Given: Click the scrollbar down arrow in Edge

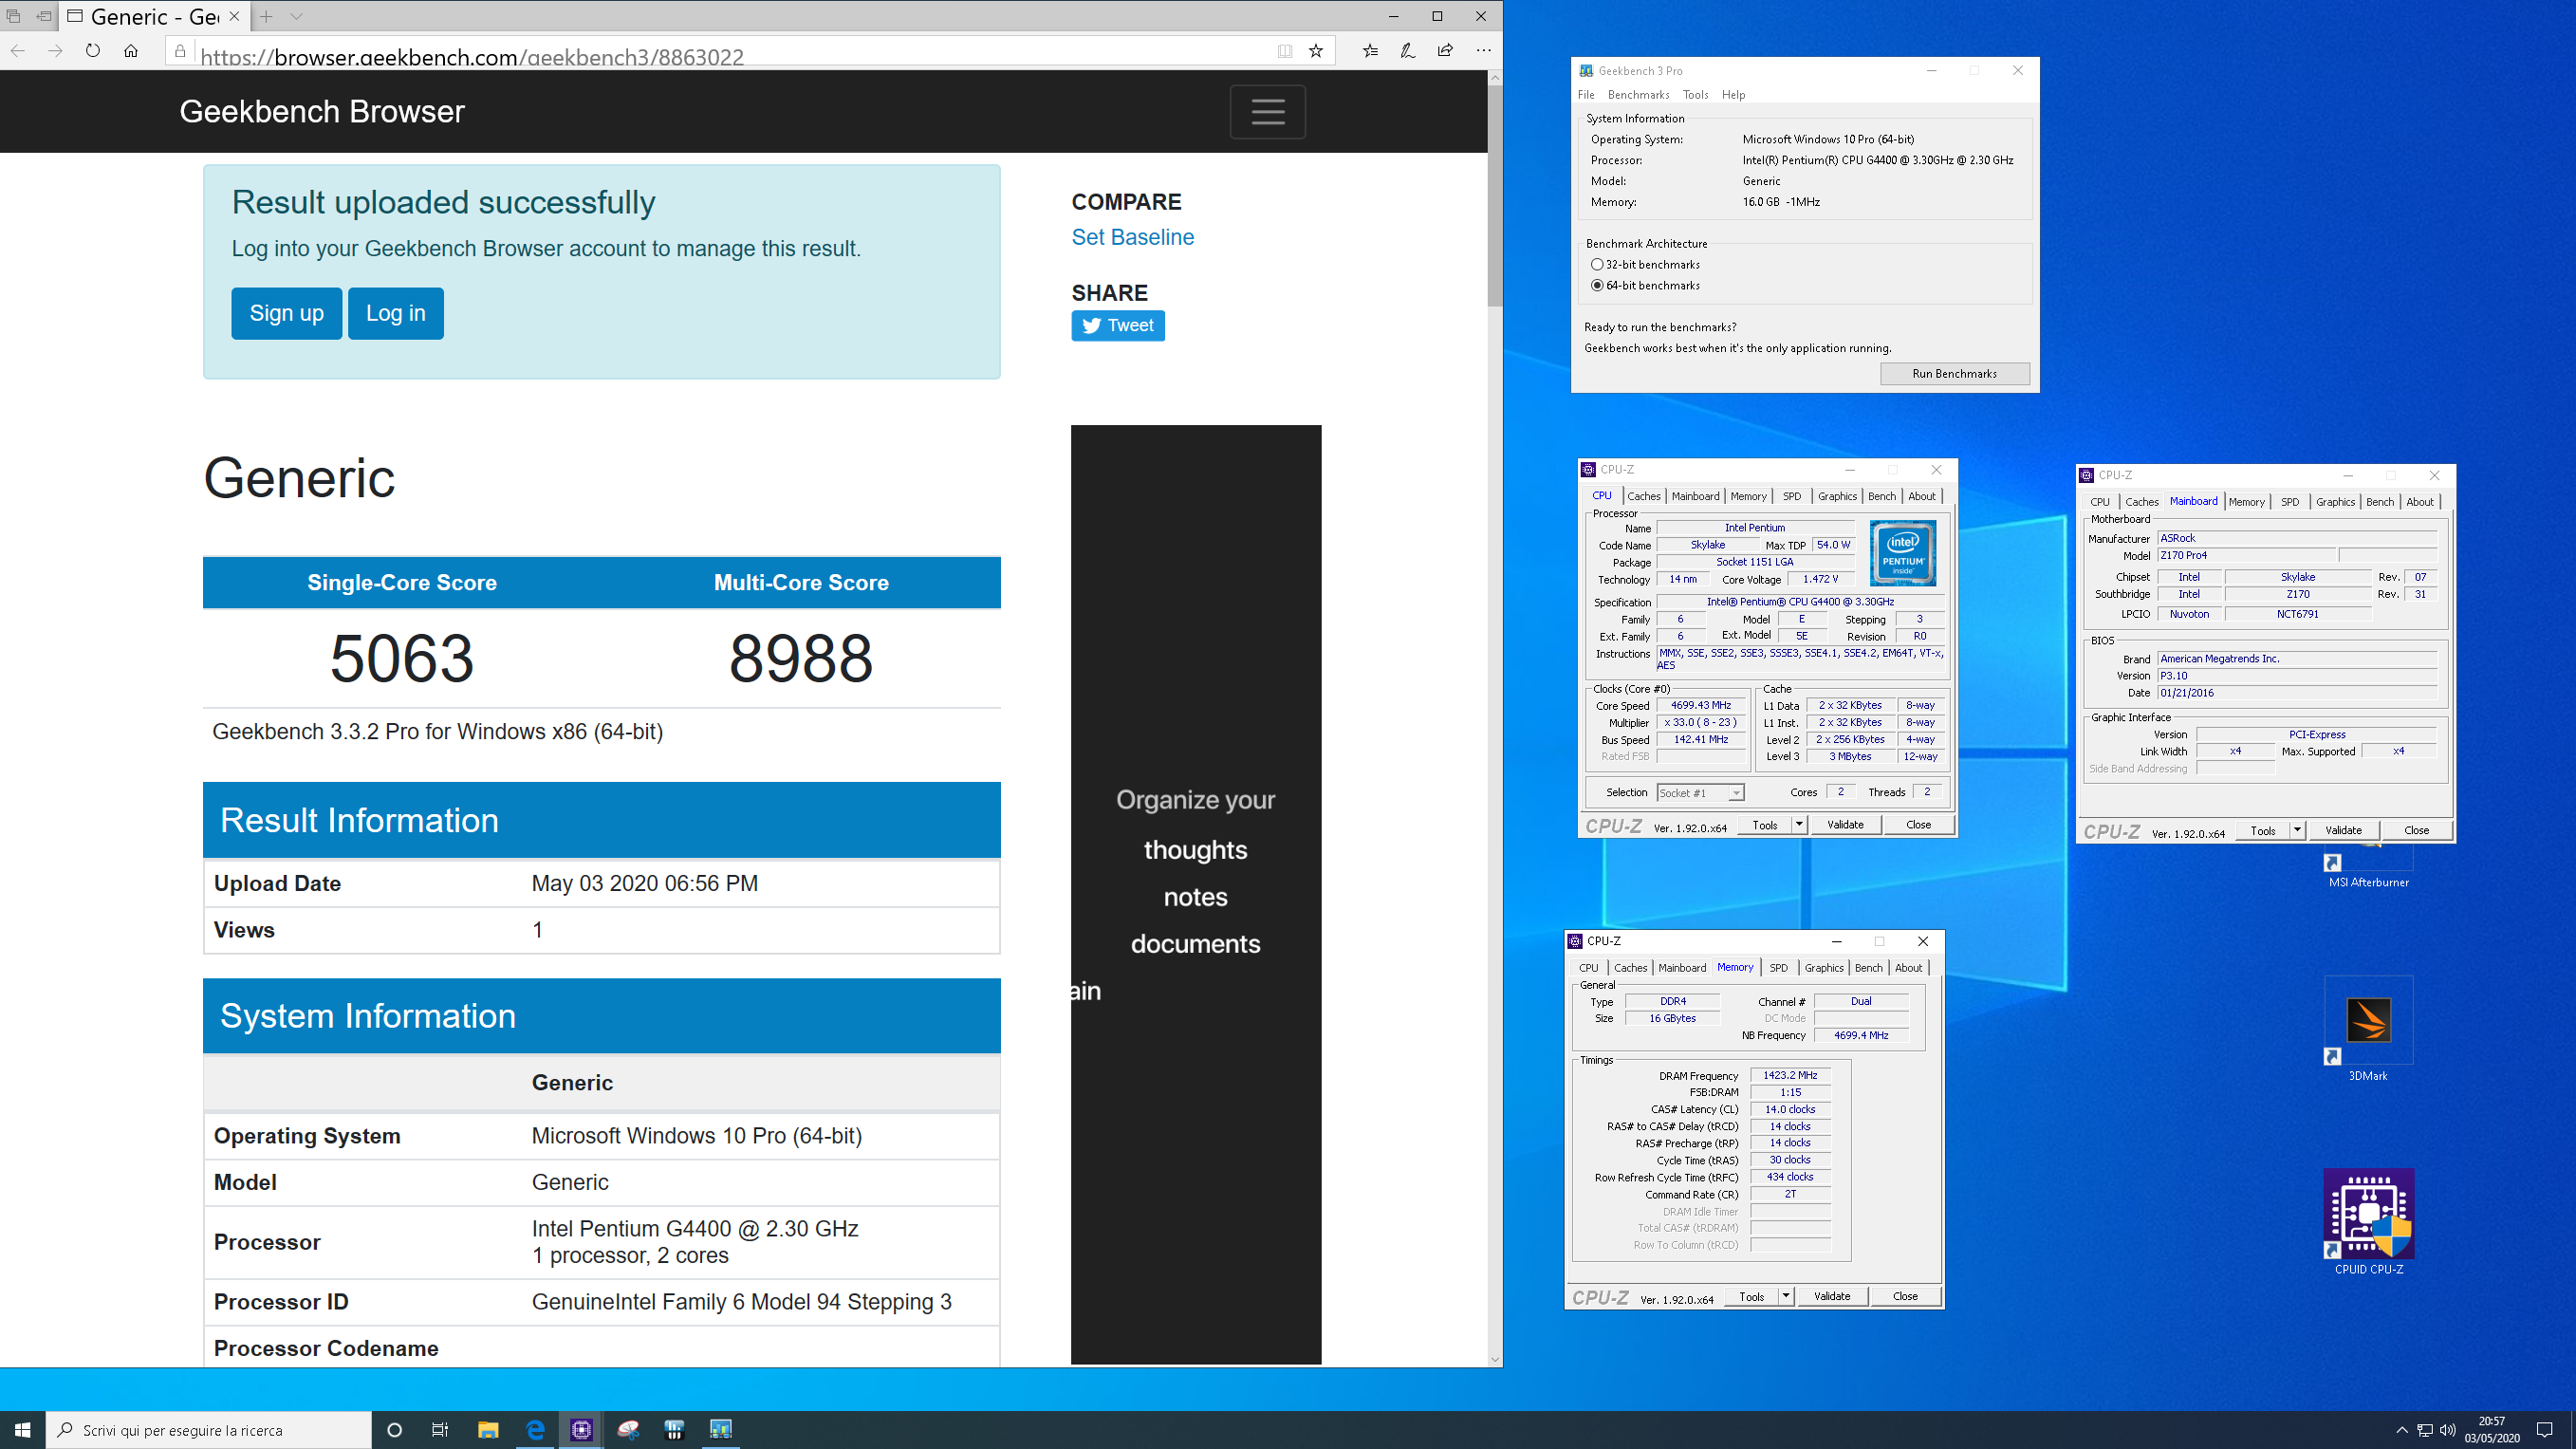Looking at the screenshot, I should coord(1495,1359).
